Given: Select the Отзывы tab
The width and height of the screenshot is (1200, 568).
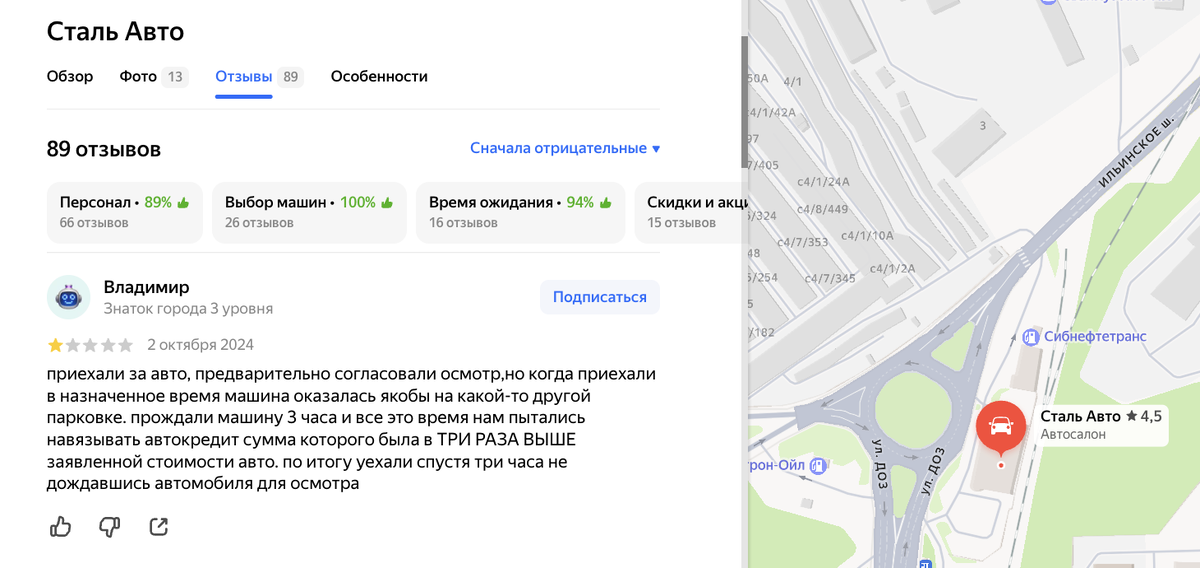Looking at the screenshot, I should (x=259, y=76).
